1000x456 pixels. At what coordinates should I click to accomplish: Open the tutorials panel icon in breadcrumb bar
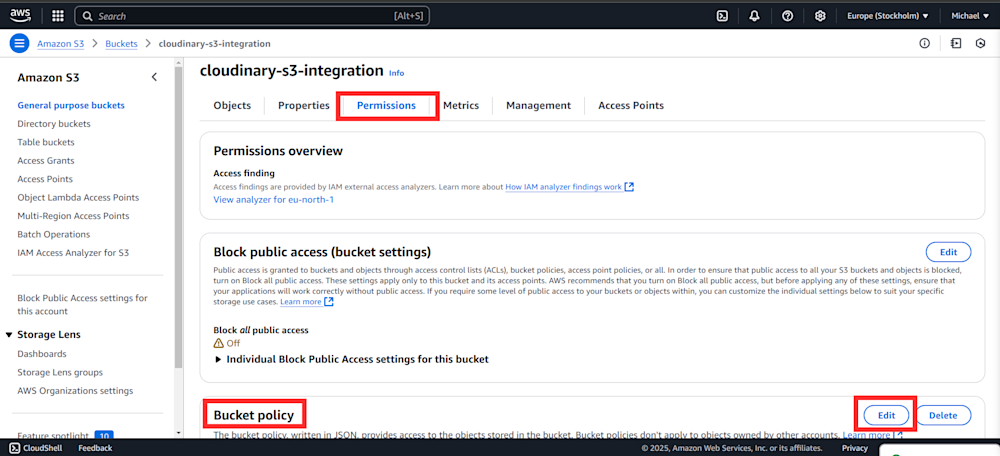[x=955, y=43]
